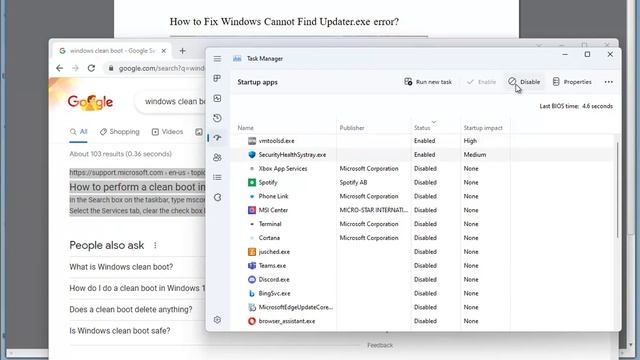The width and height of the screenshot is (640, 360).
Task: Switch to Videos results tab in Google
Action: click(x=167, y=131)
